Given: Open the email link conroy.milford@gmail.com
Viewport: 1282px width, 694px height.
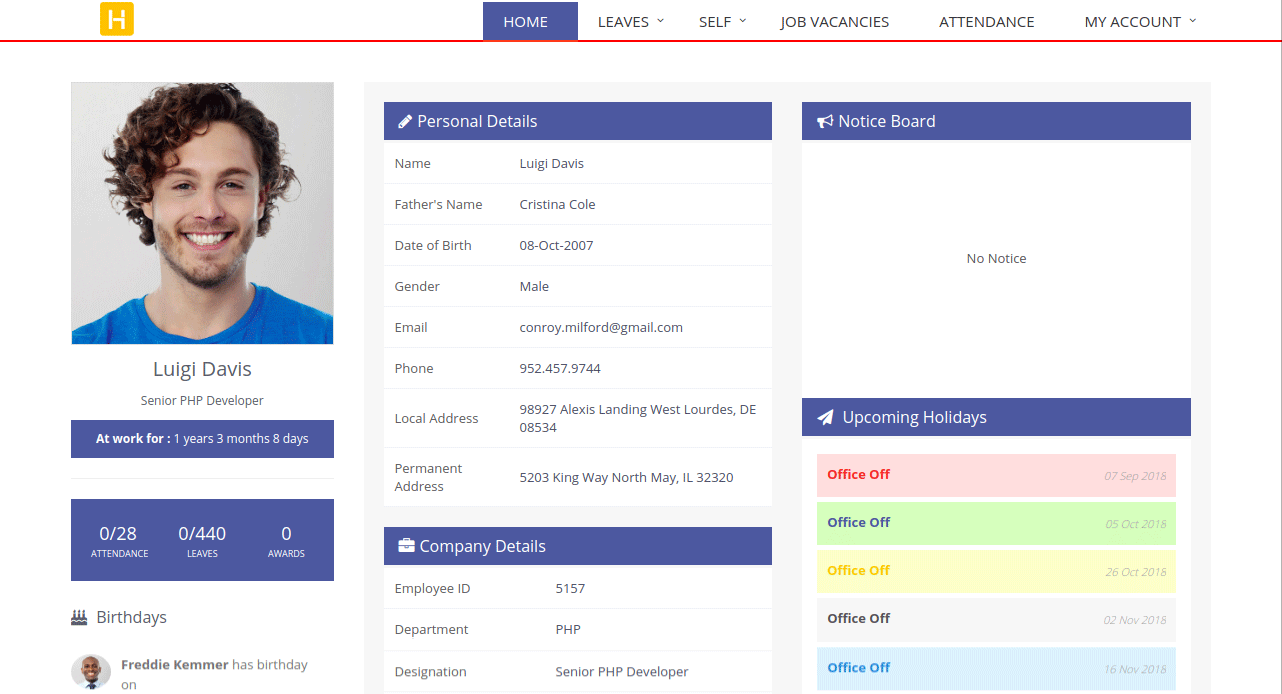Looking at the screenshot, I should [601, 327].
